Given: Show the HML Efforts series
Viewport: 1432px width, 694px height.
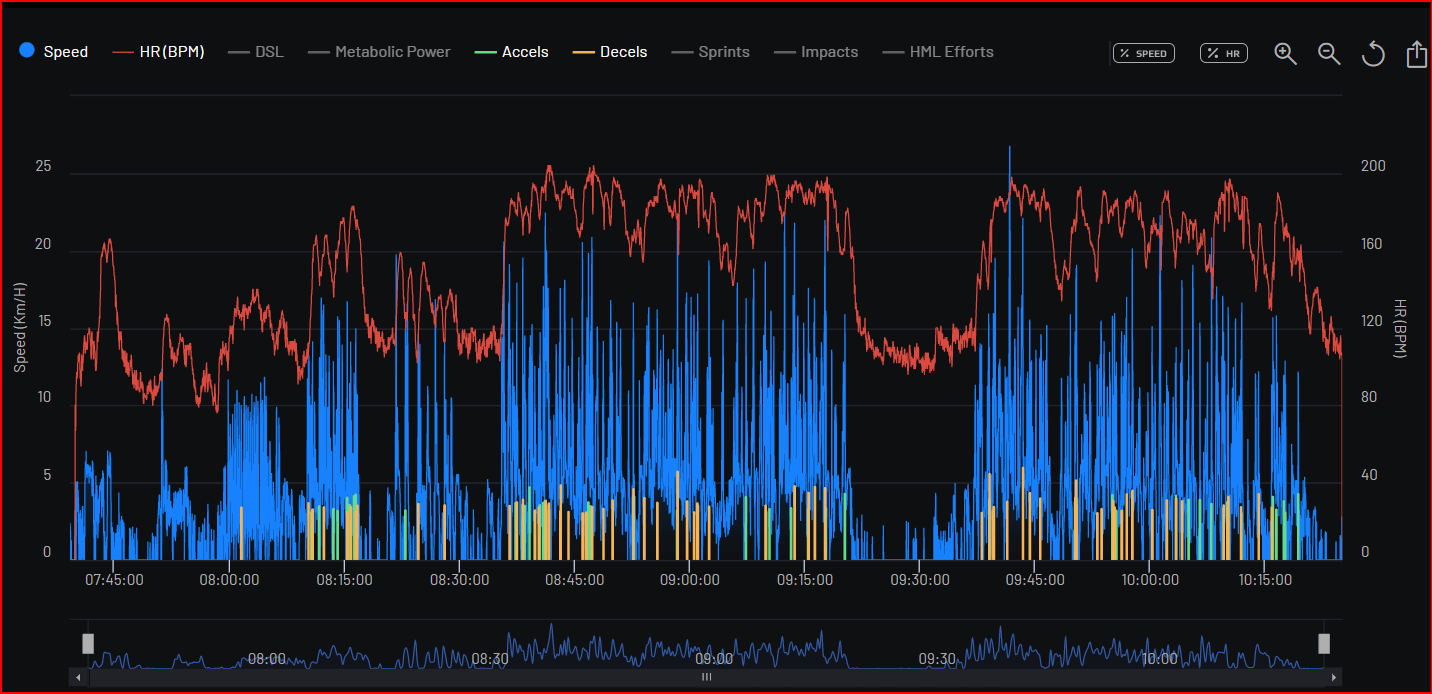Looking at the screenshot, I should (x=938, y=52).
